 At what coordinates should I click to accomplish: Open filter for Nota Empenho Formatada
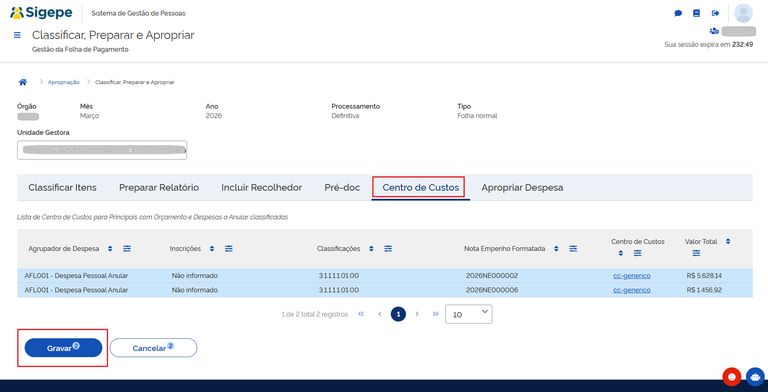point(573,248)
